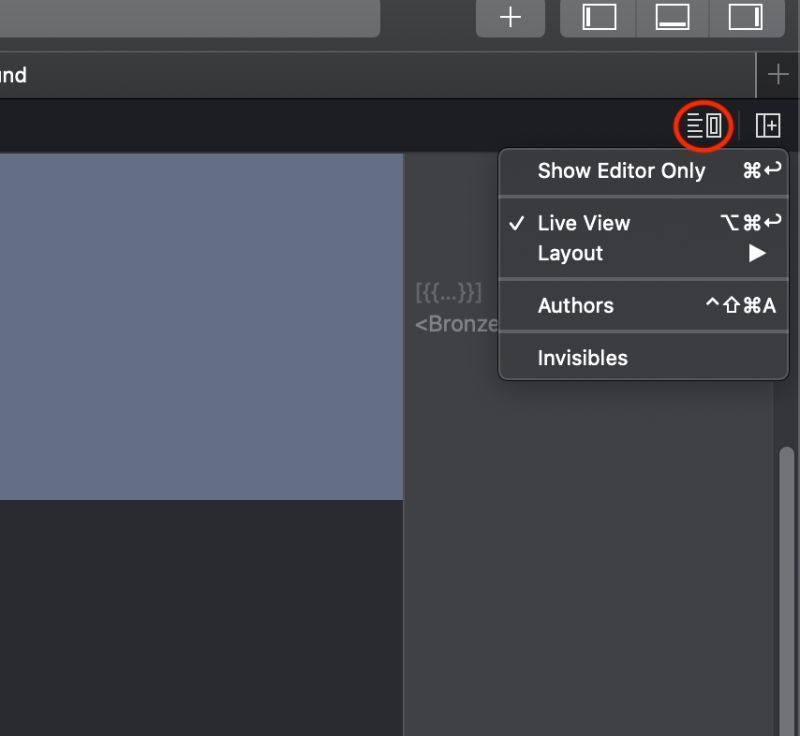Viewport: 800px width, 736px height.
Task: Click the Layout menu item label
Action: (571, 253)
